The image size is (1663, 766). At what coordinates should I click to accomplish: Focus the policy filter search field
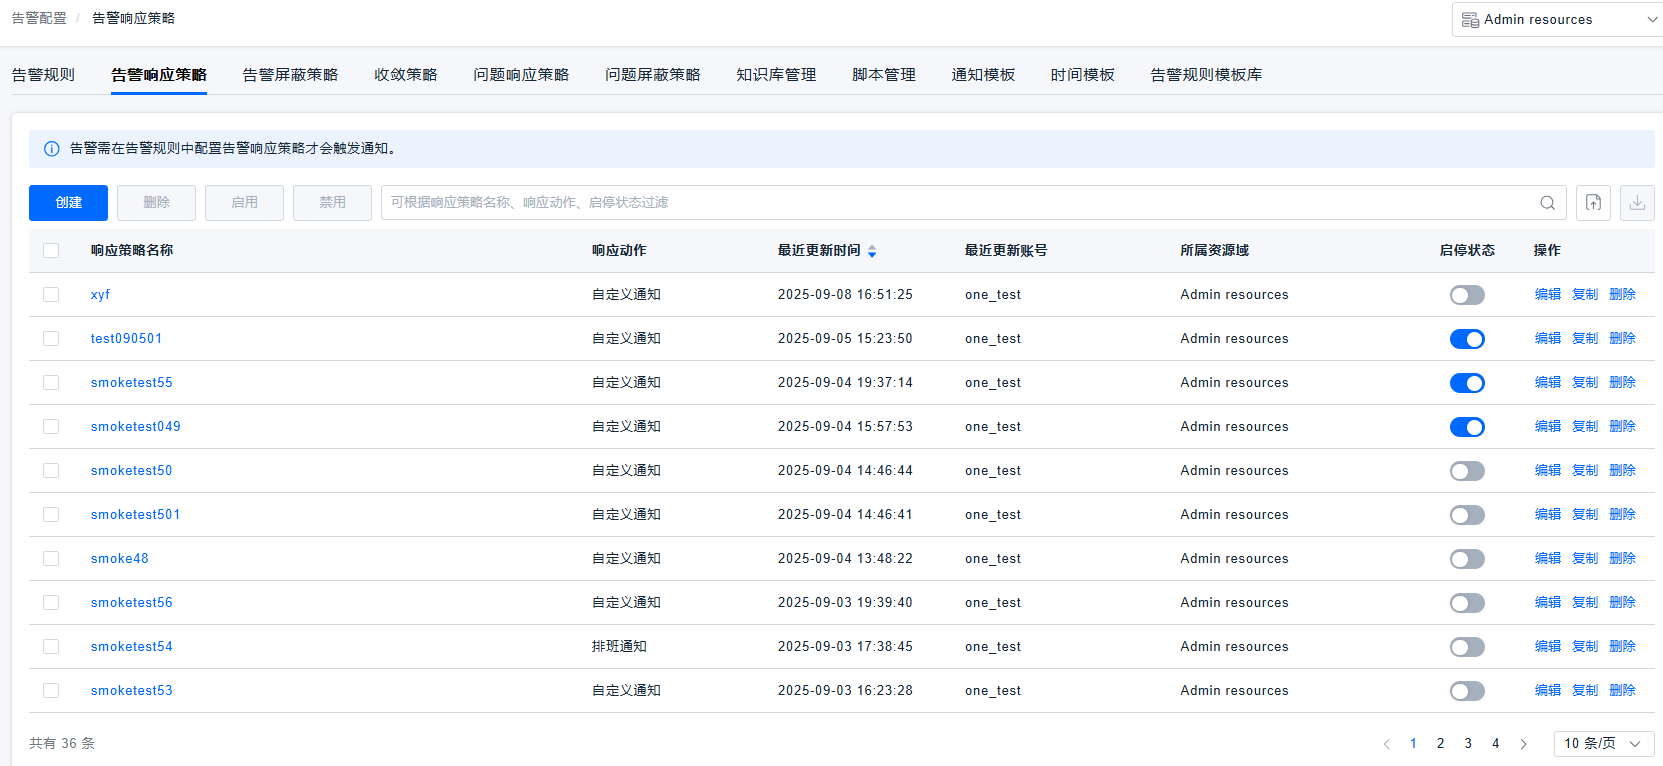(x=950, y=203)
